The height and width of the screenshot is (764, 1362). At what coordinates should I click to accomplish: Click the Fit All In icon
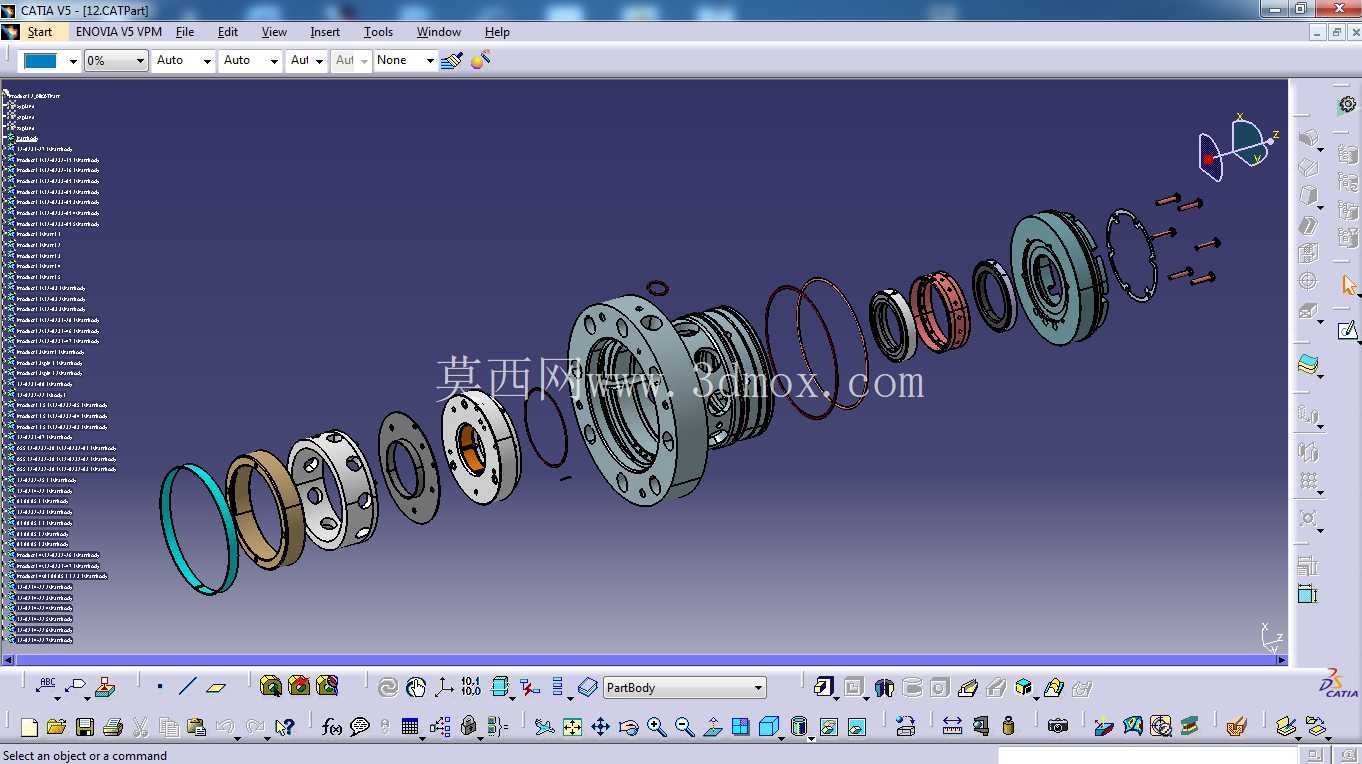[572, 727]
